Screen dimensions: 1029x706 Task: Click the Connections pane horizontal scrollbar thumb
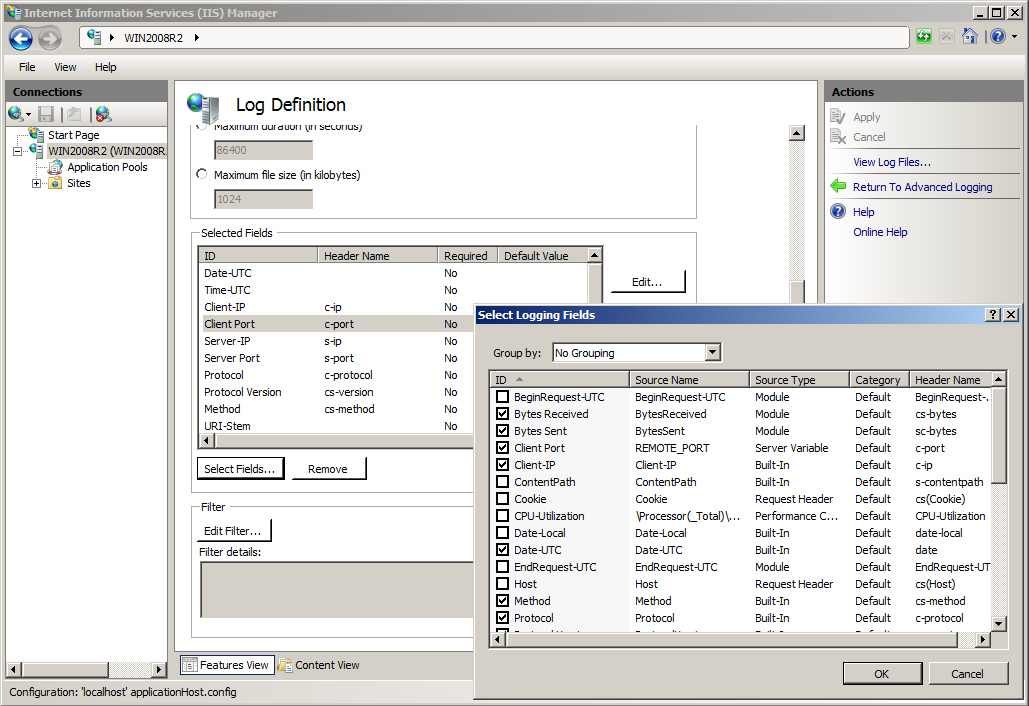[64, 669]
